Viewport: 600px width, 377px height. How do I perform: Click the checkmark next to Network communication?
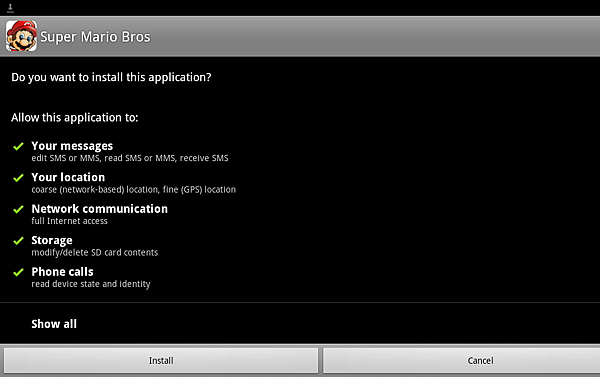tap(18, 209)
